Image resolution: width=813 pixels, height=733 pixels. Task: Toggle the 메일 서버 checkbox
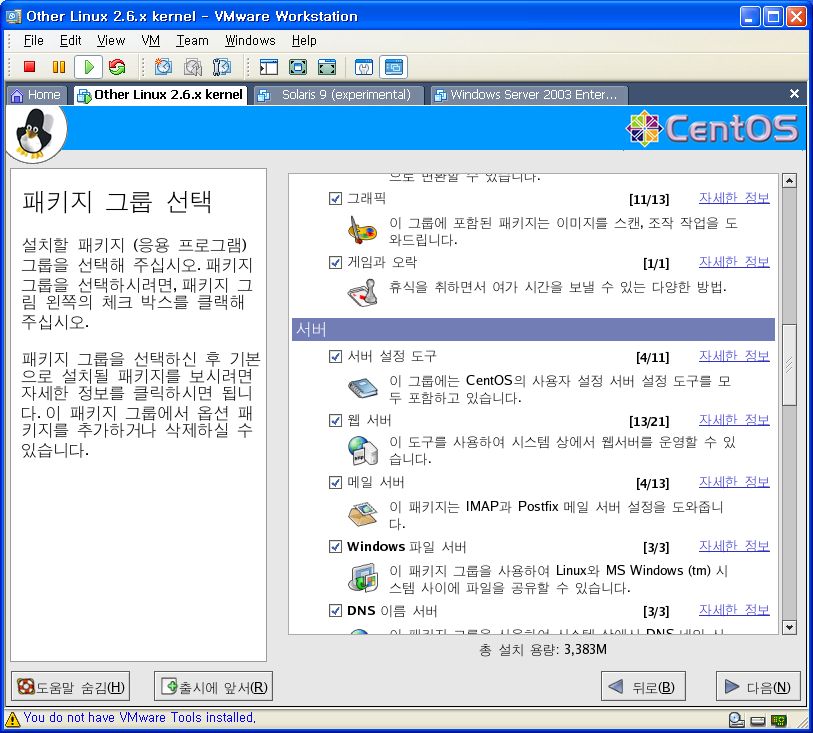coord(335,483)
